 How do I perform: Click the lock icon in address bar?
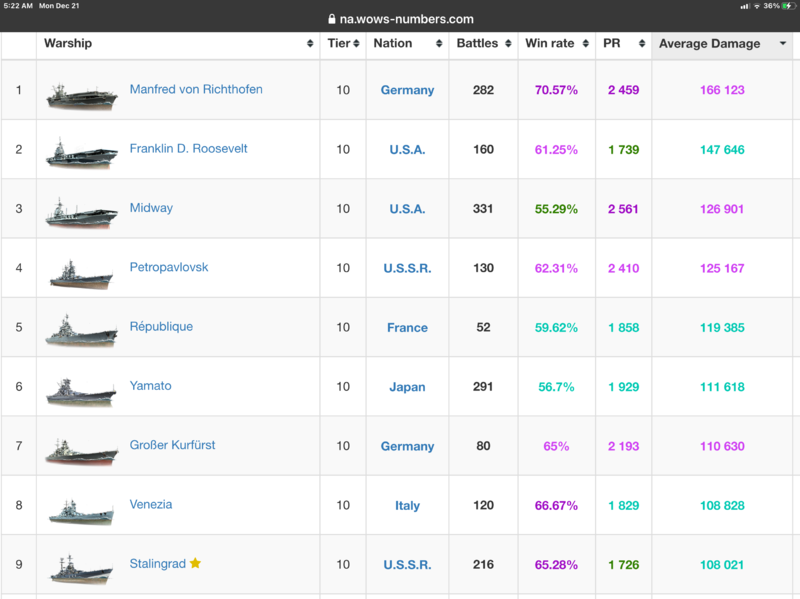coord(333,19)
